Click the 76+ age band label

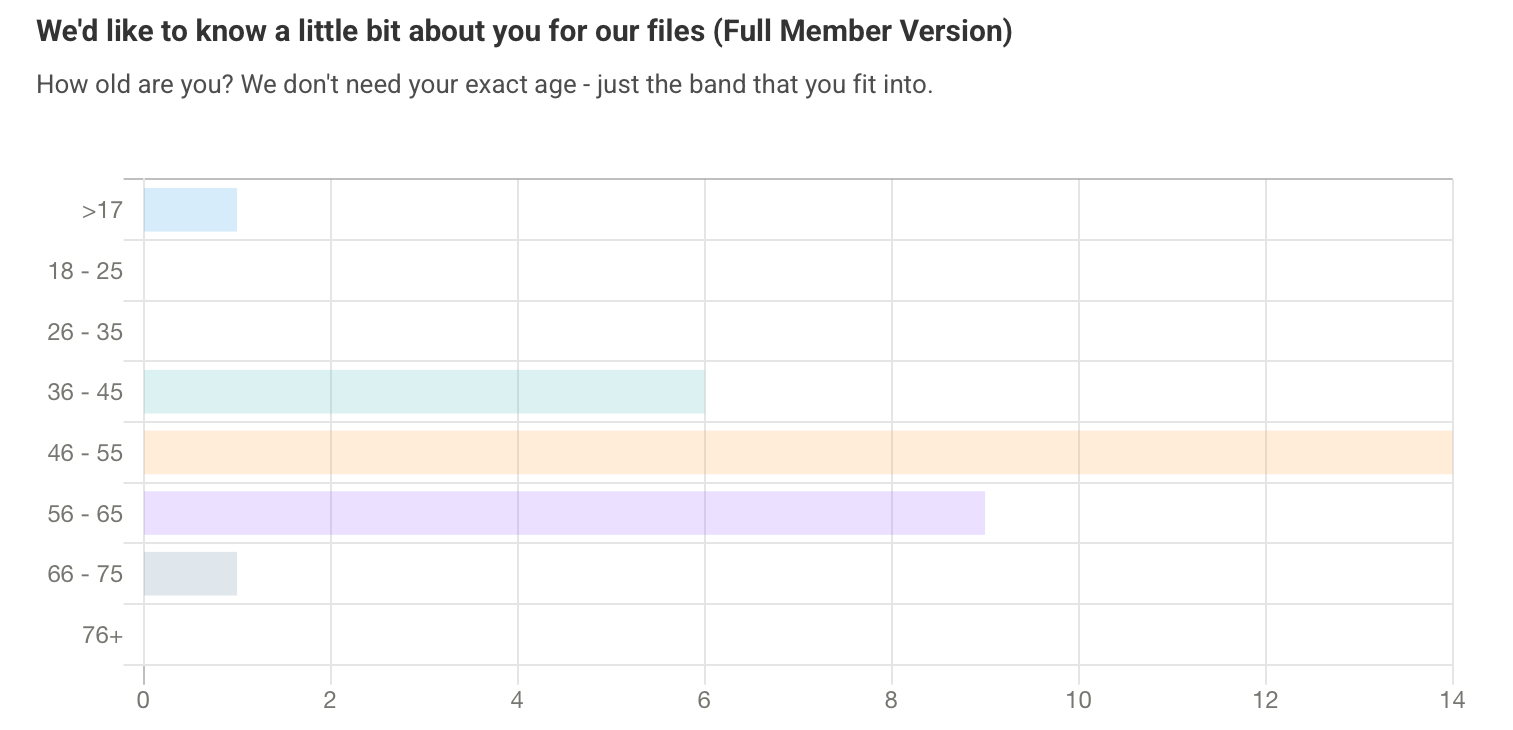[x=102, y=635]
